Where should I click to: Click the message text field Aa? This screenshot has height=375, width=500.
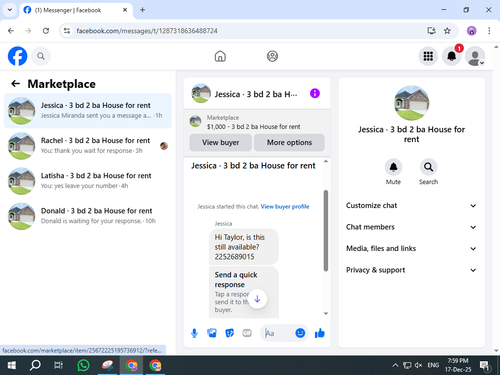[278, 333]
